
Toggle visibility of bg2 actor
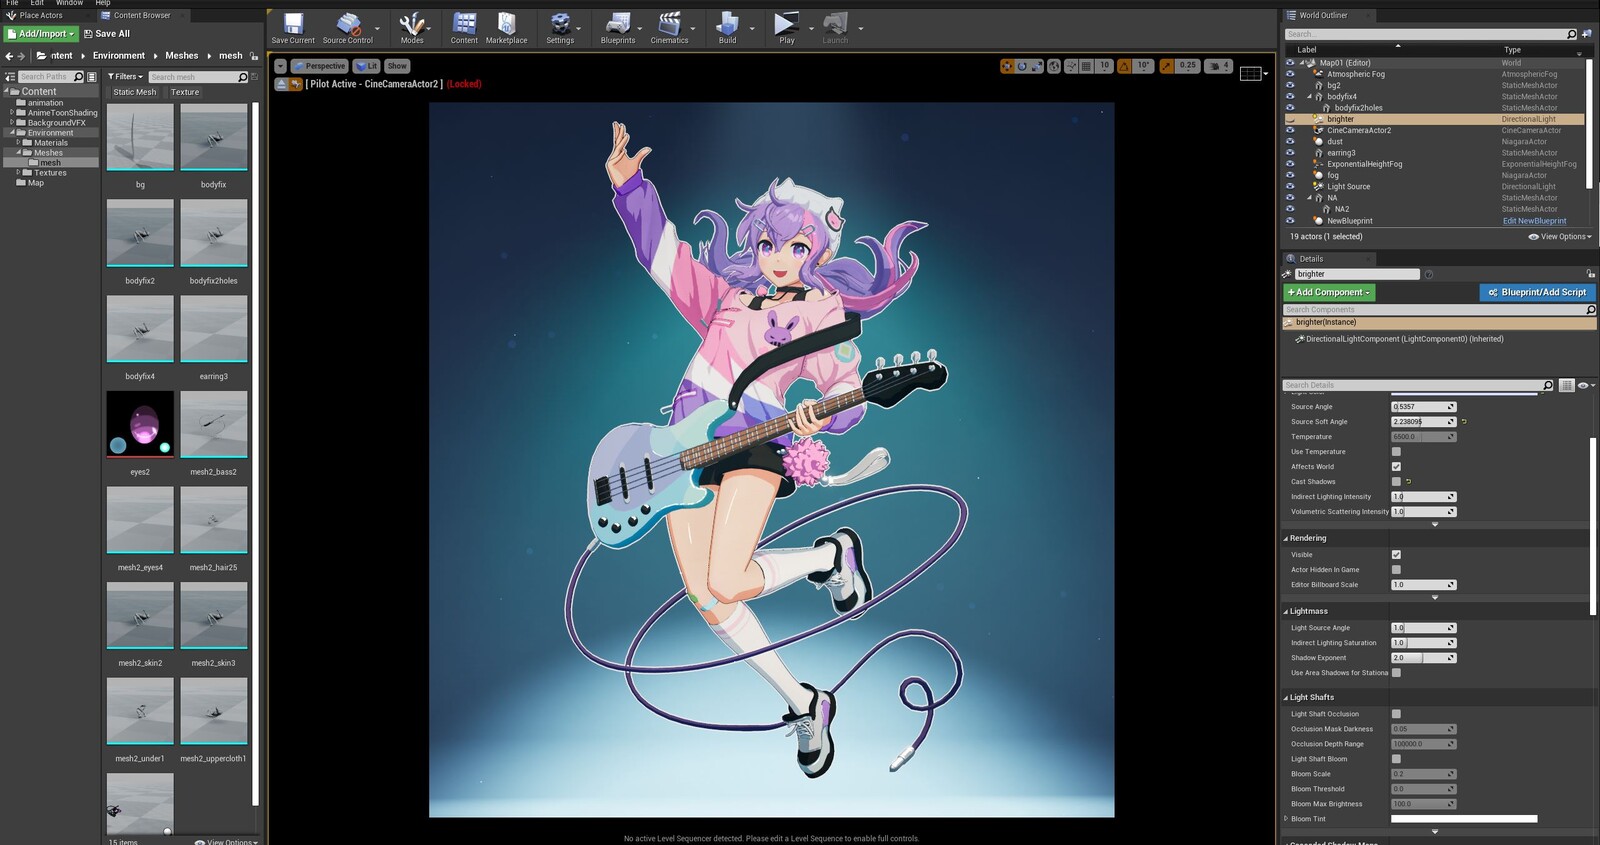(1290, 85)
